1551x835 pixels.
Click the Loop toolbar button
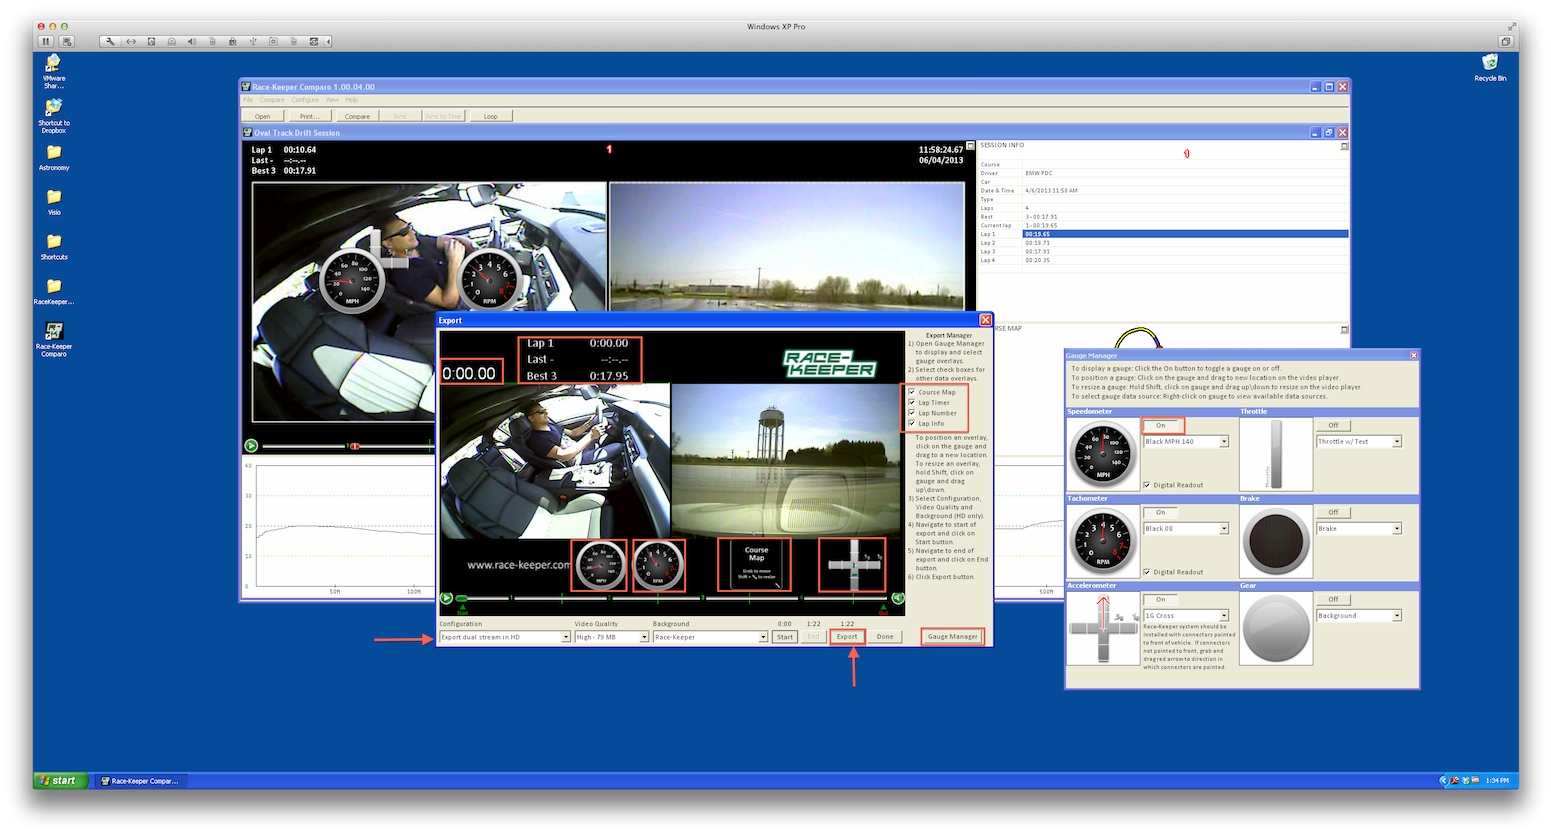pyautogui.click(x=490, y=116)
